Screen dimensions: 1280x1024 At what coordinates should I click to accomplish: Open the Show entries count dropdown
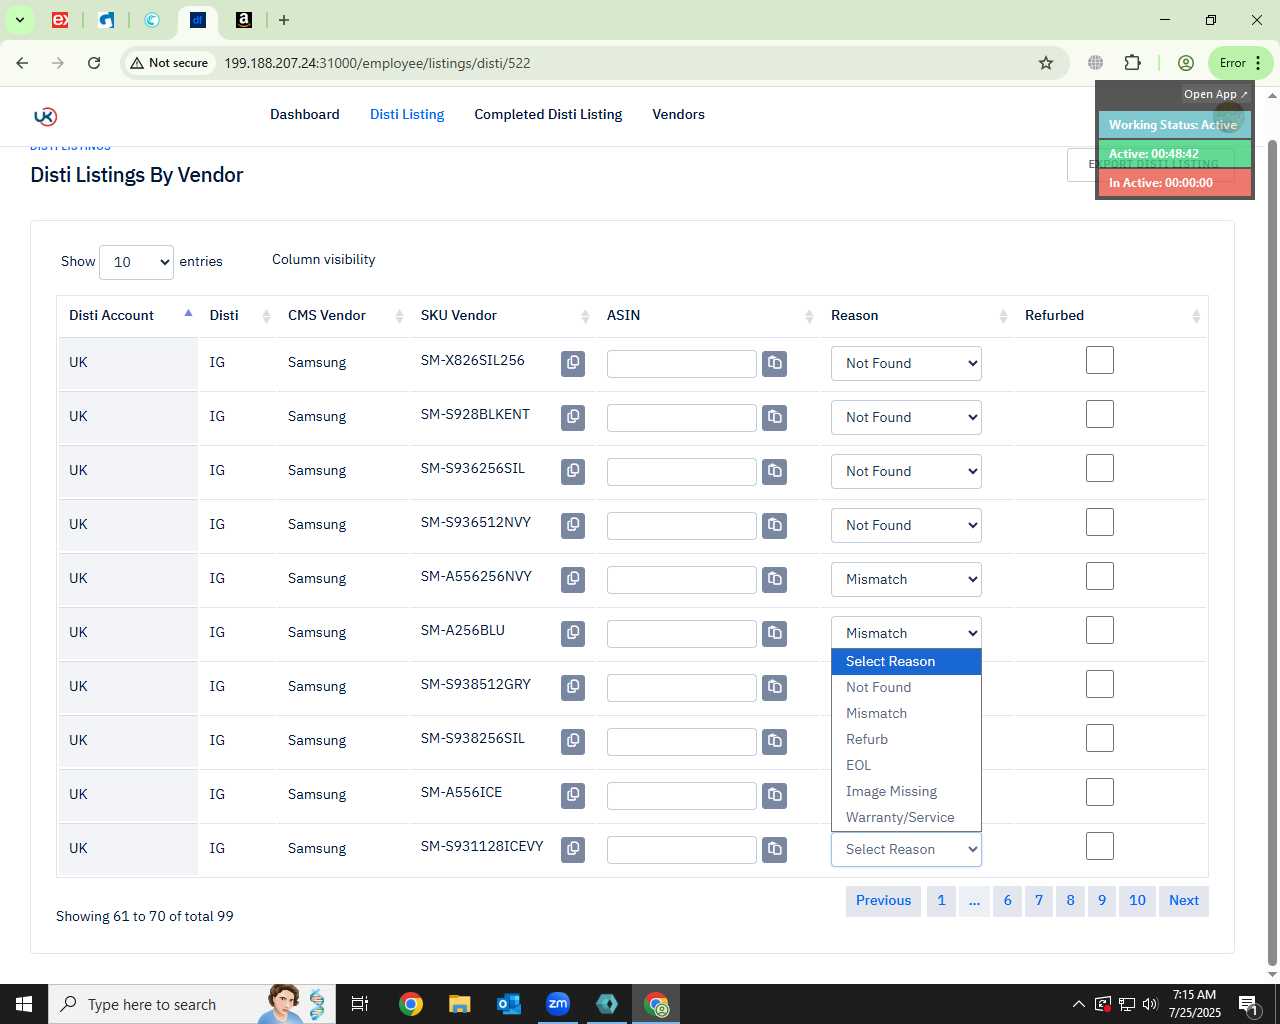(x=137, y=262)
